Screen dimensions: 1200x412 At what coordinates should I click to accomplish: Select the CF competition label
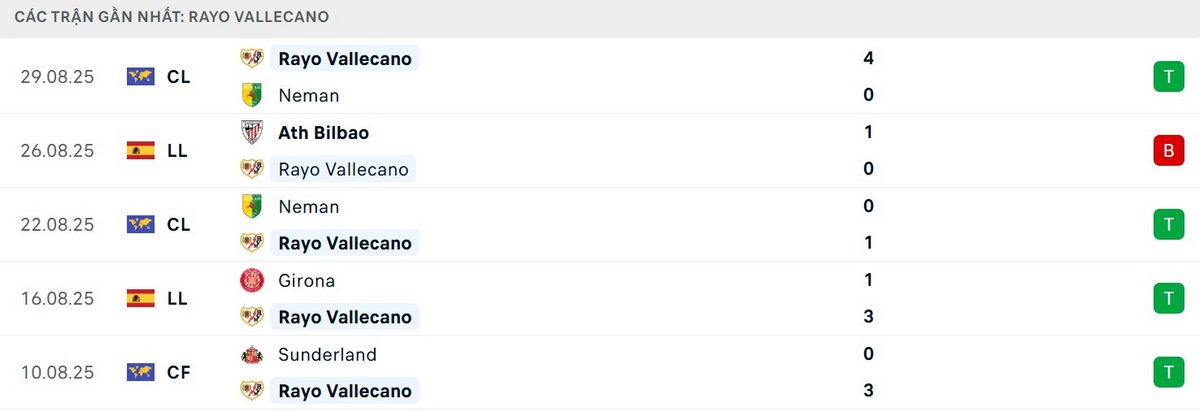pyautogui.click(x=179, y=372)
